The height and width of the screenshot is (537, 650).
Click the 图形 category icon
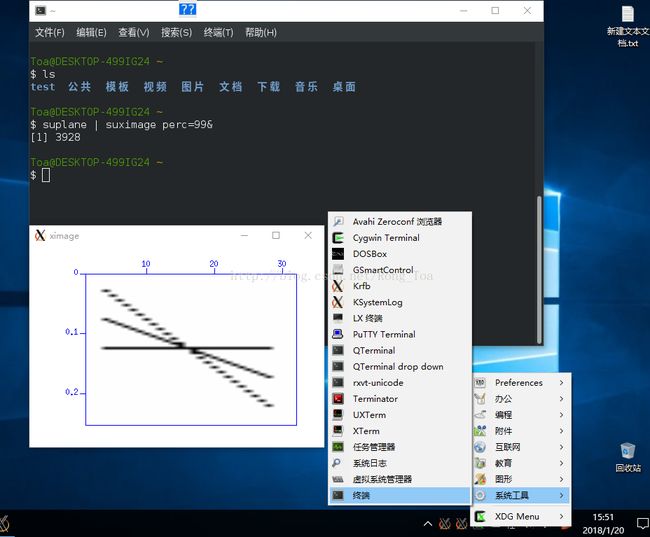coord(480,479)
